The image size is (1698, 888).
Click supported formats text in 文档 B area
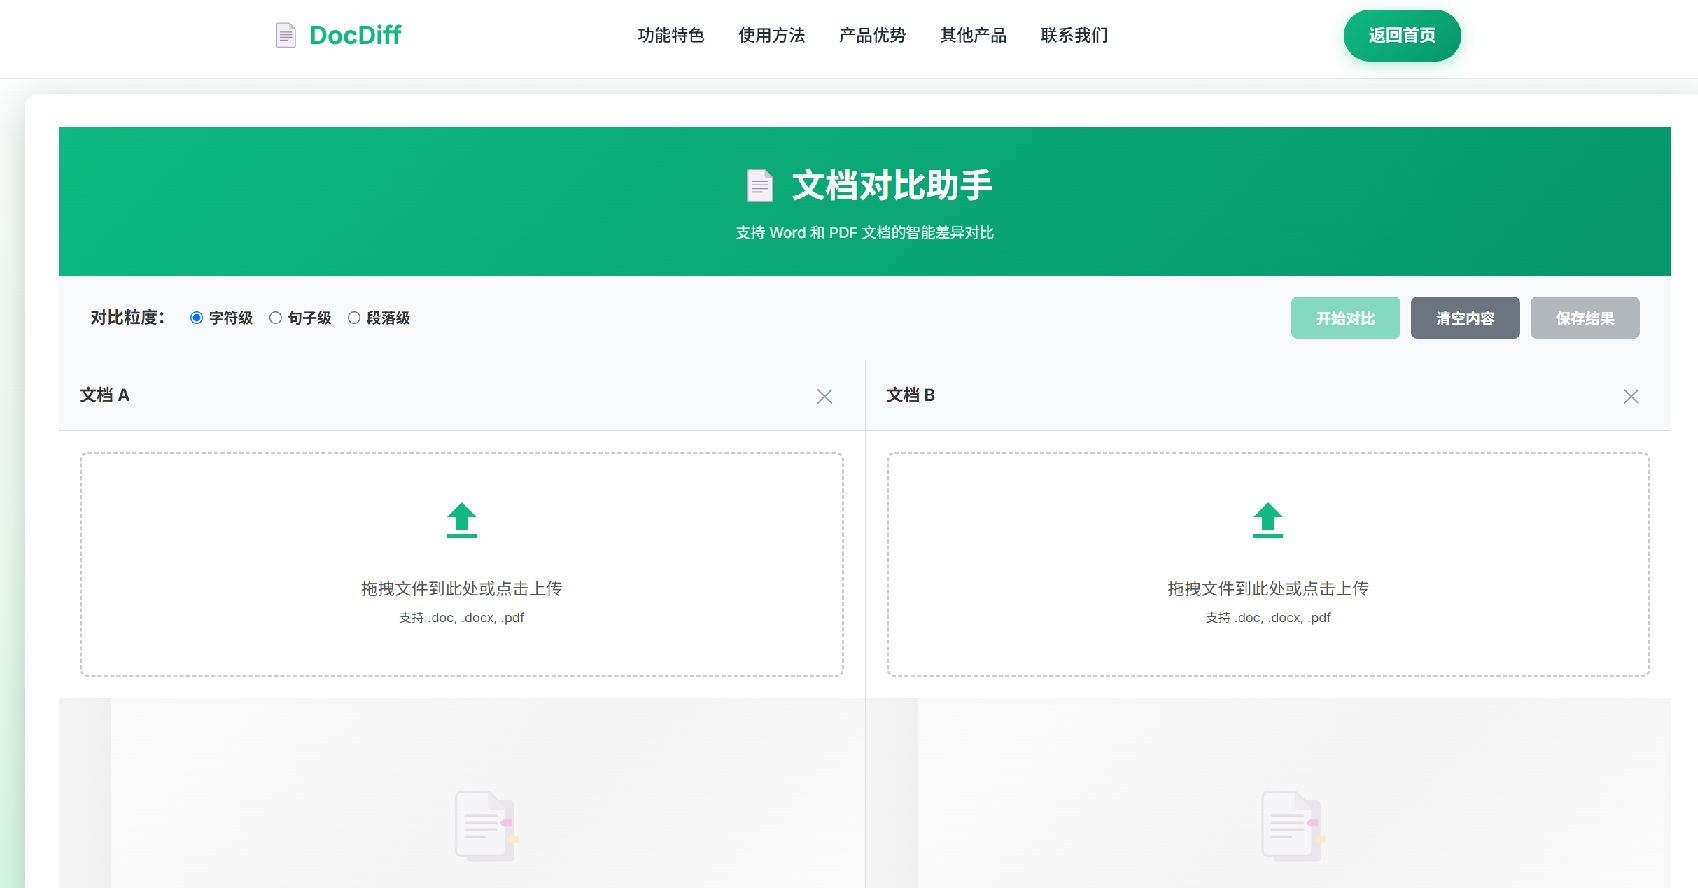[x=1268, y=618]
